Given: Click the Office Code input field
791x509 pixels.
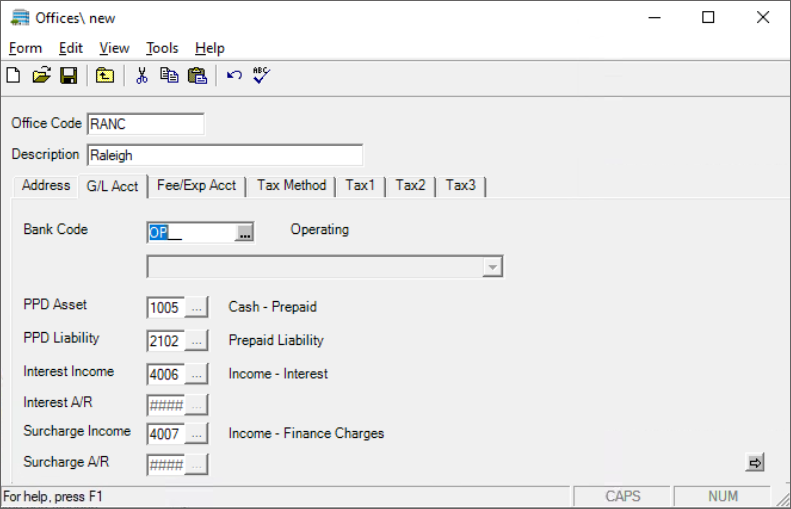Looking at the screenshot, I should [145, 124].
